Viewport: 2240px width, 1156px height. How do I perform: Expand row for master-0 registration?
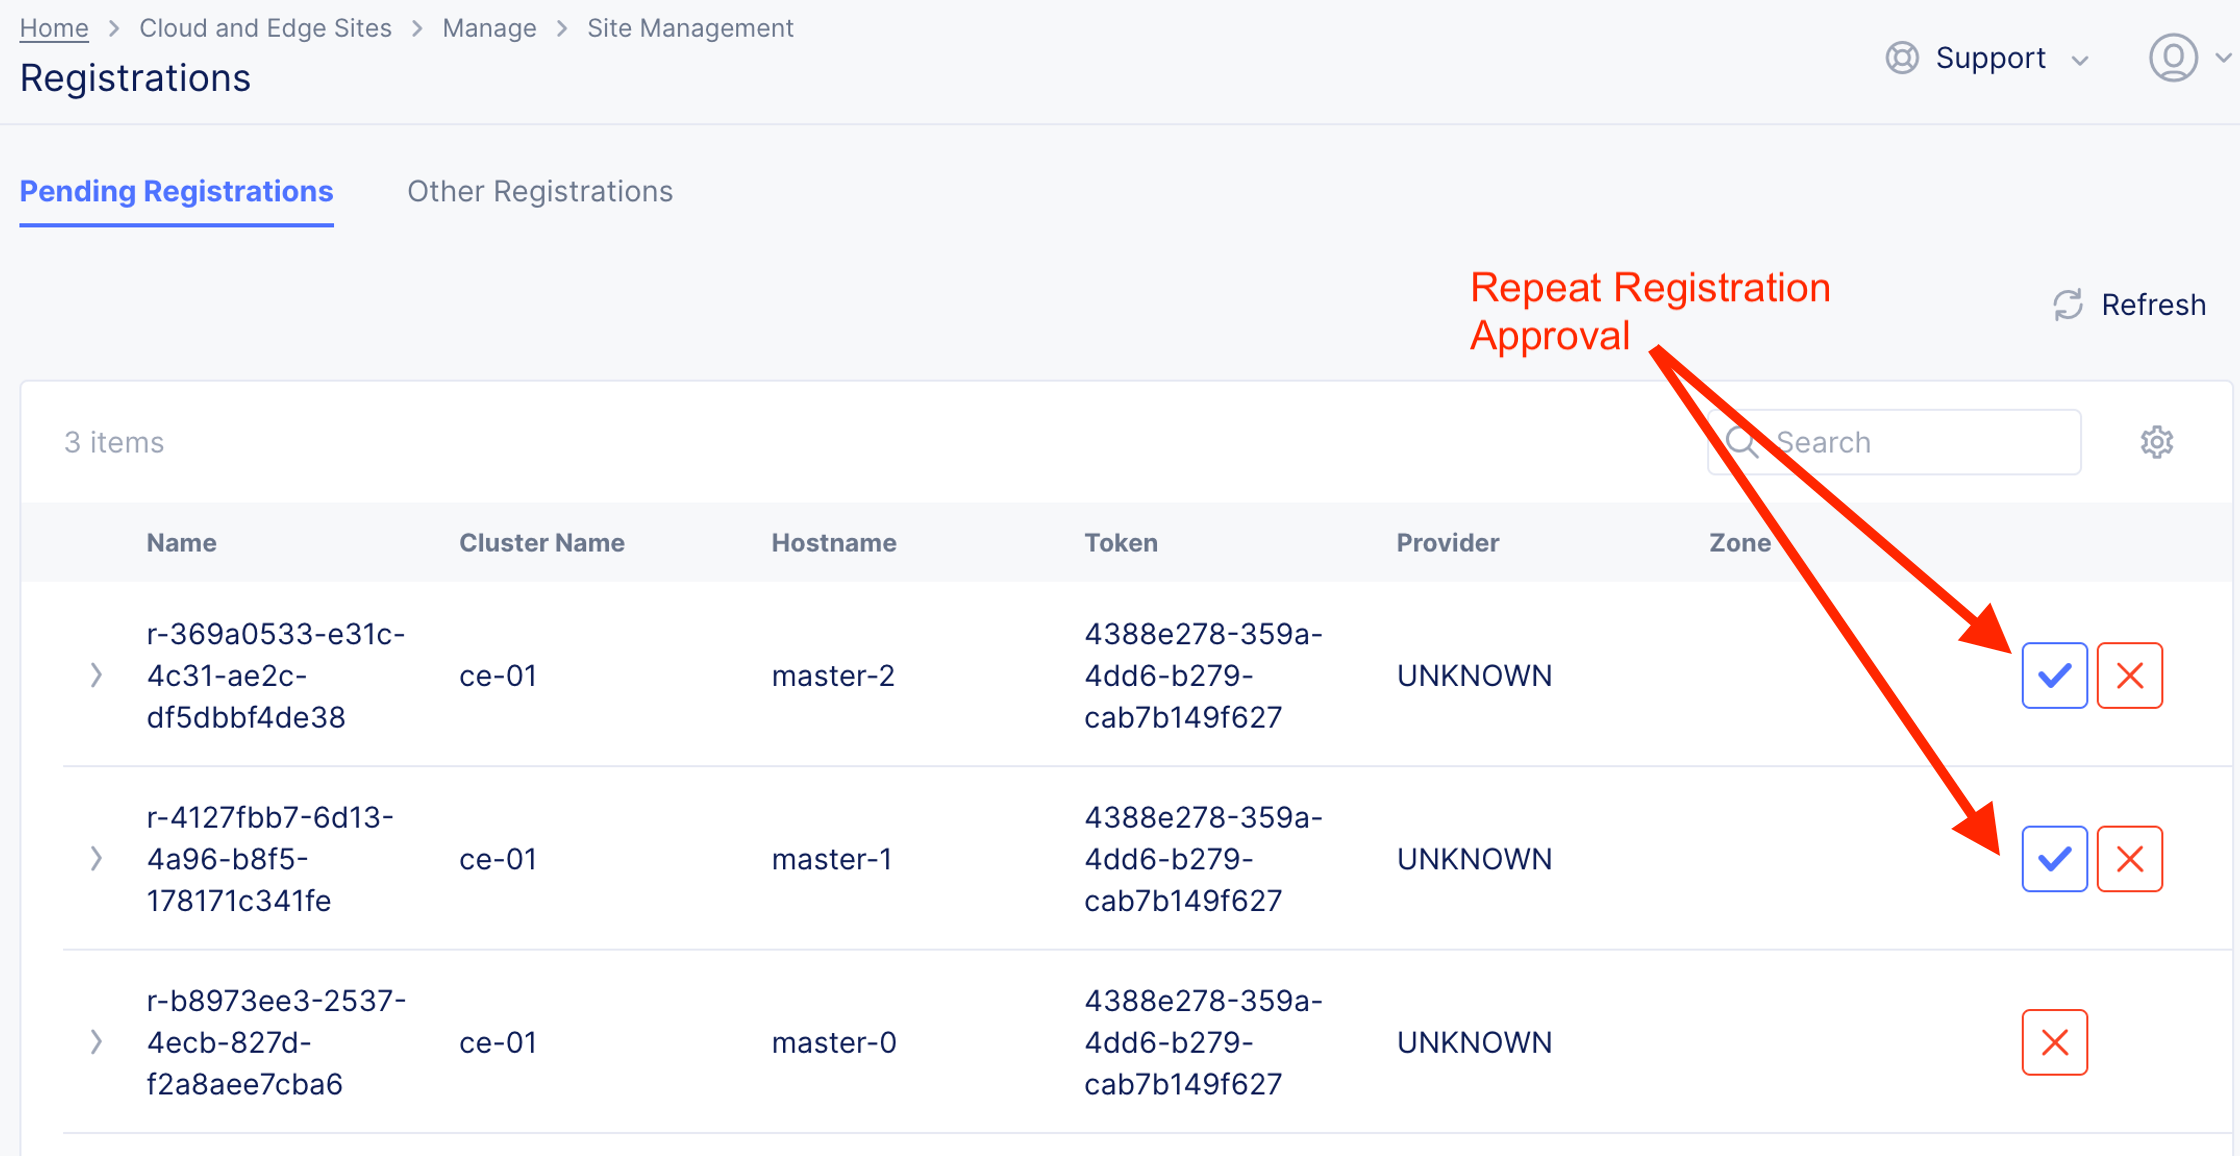[x=96, y=1042]
